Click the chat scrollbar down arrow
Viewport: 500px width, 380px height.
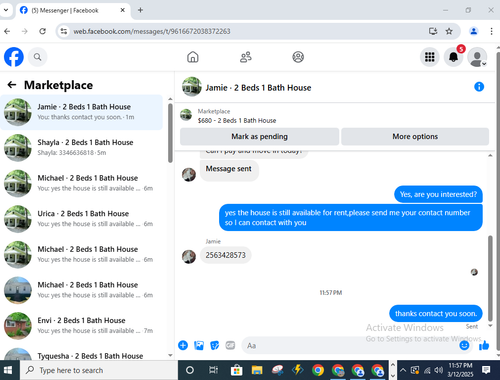pyautogui.click(x=490, y=326)
